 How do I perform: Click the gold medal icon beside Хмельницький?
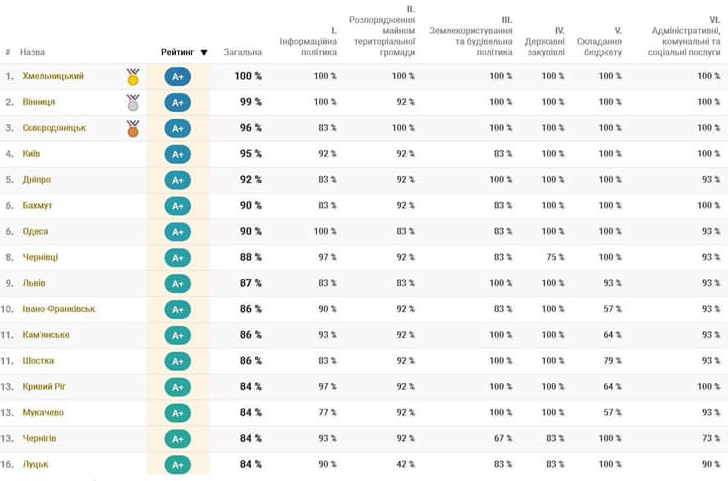point(133,76)
